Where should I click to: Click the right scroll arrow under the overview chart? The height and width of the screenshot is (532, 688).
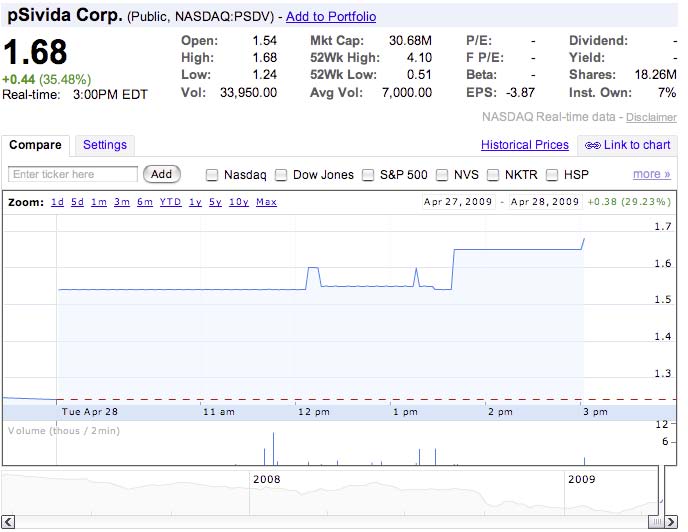[671, 521]
